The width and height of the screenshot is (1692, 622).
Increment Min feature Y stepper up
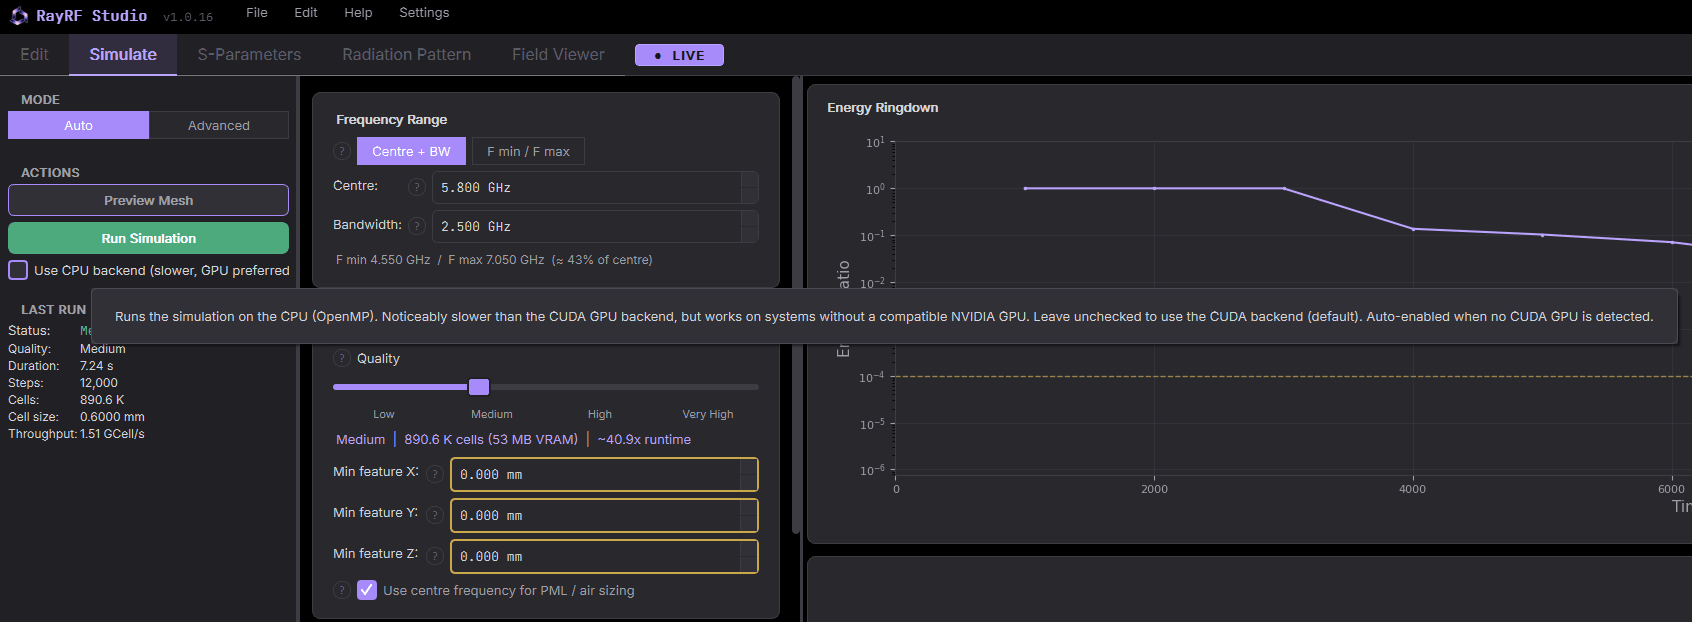click(x=748, y=508)
